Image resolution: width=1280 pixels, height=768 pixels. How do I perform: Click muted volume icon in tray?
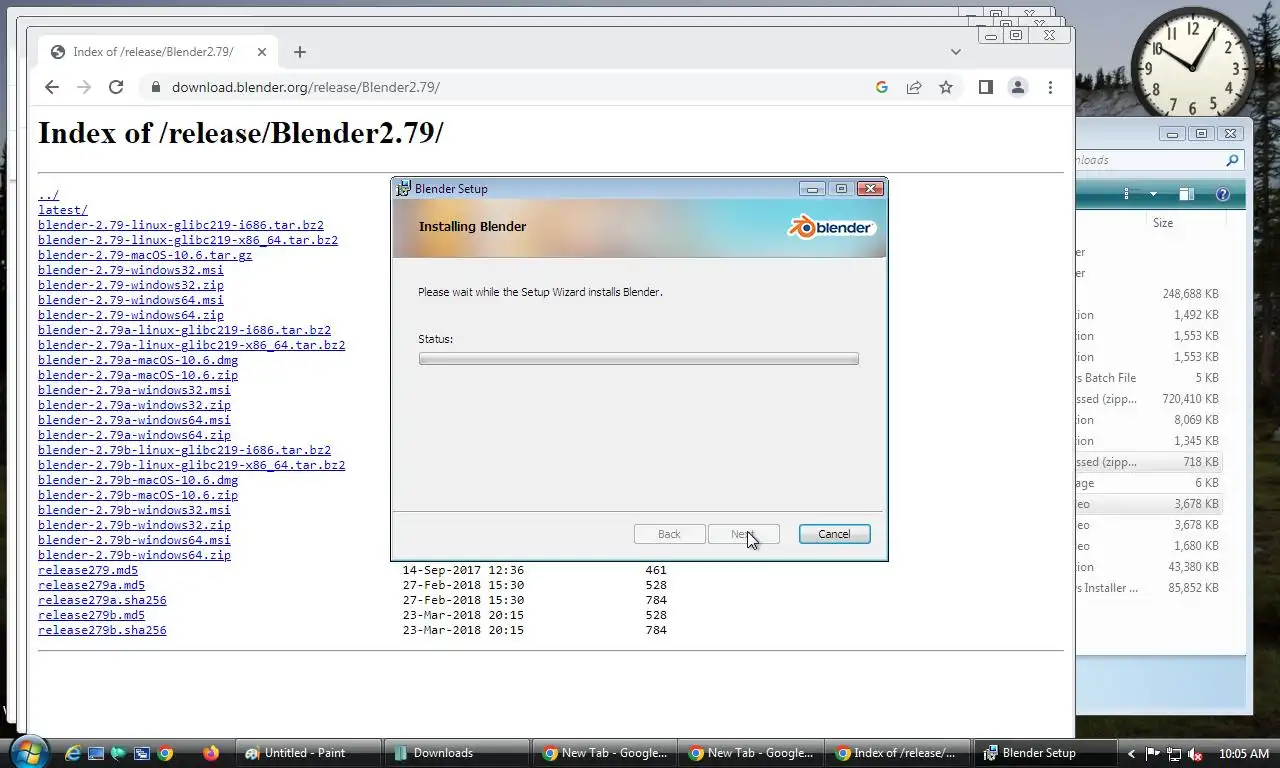tap(1195, 754)
